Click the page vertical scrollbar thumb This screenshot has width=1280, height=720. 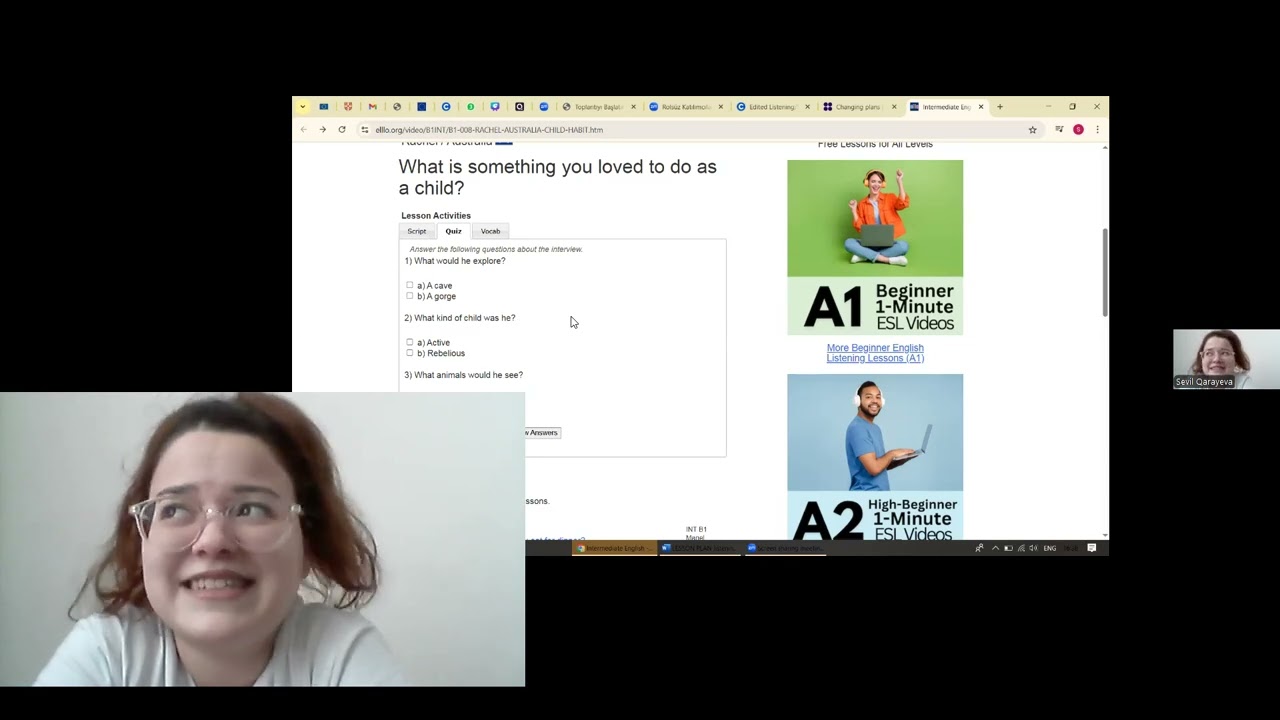(1104, 272)
